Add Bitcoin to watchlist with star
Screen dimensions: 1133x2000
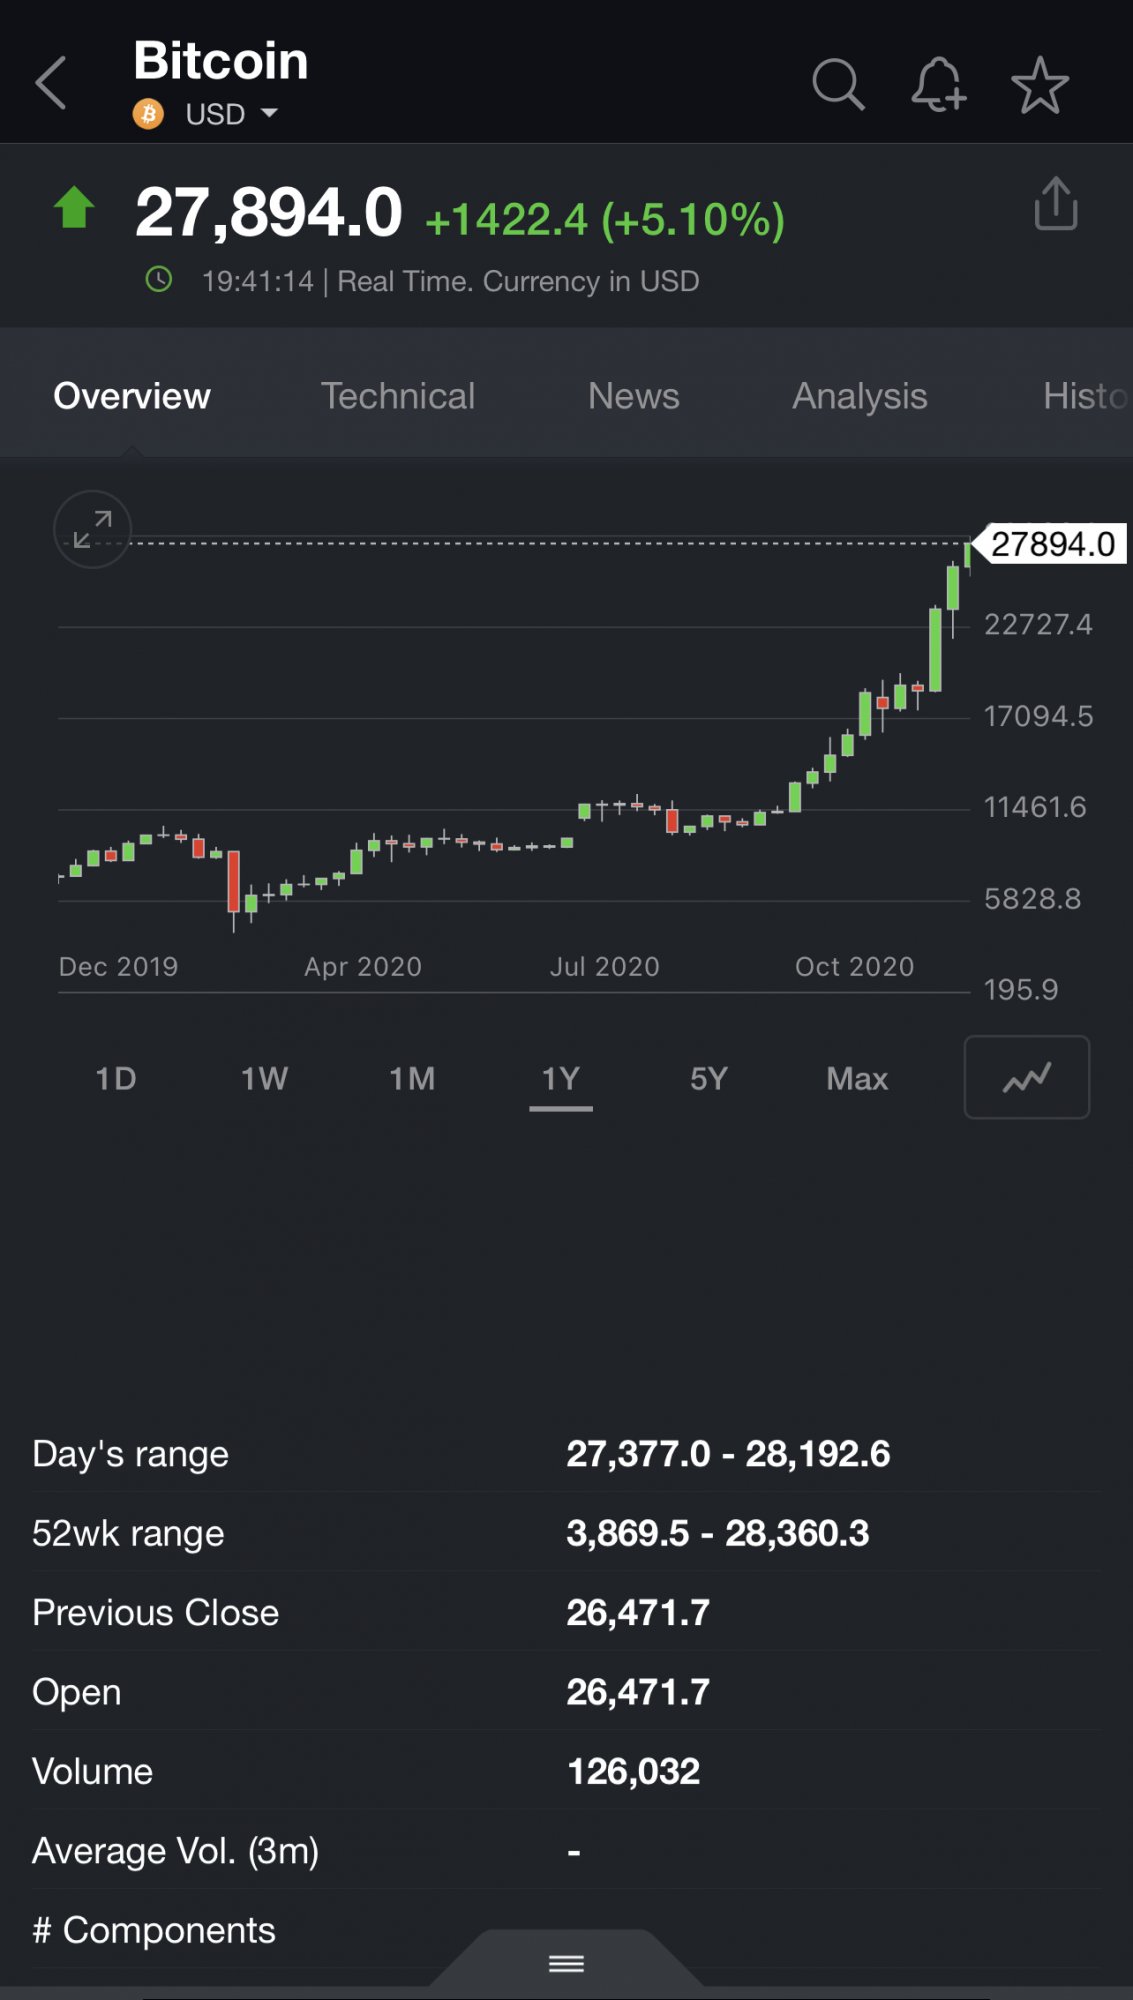point(1040,85)
